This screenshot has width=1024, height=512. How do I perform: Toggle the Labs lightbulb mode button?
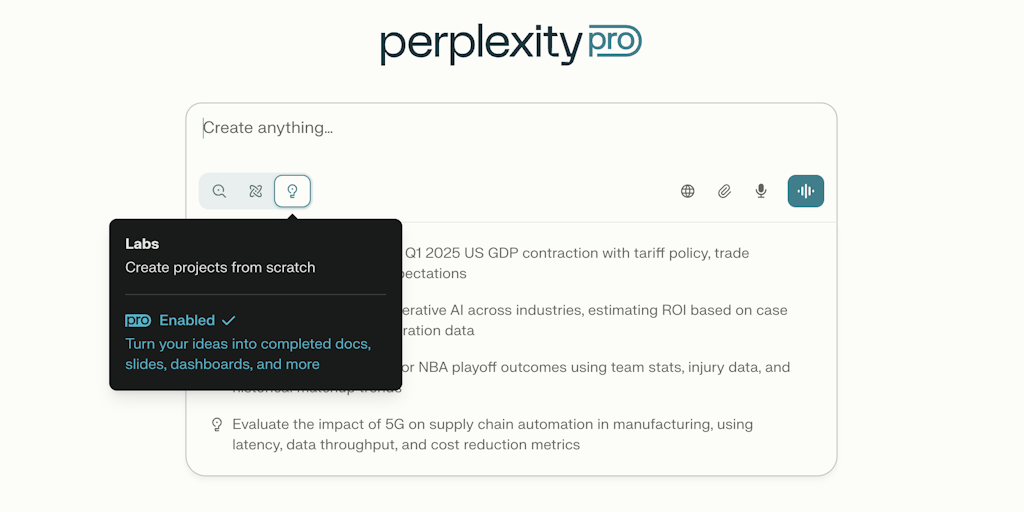coord(293,191)
